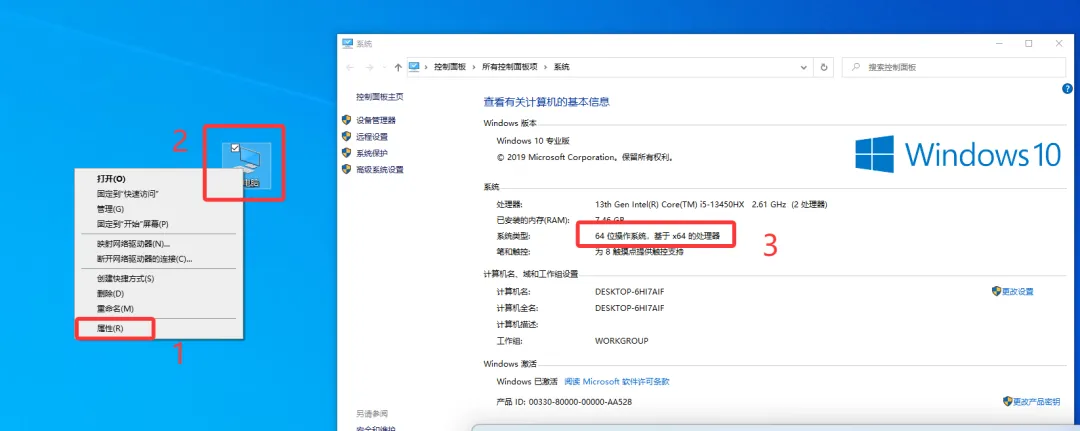This screenshot has width=1080, height=431.
Task: Open the recent locations chevron beside the forward arrow
Action: [x=384, y=67]
